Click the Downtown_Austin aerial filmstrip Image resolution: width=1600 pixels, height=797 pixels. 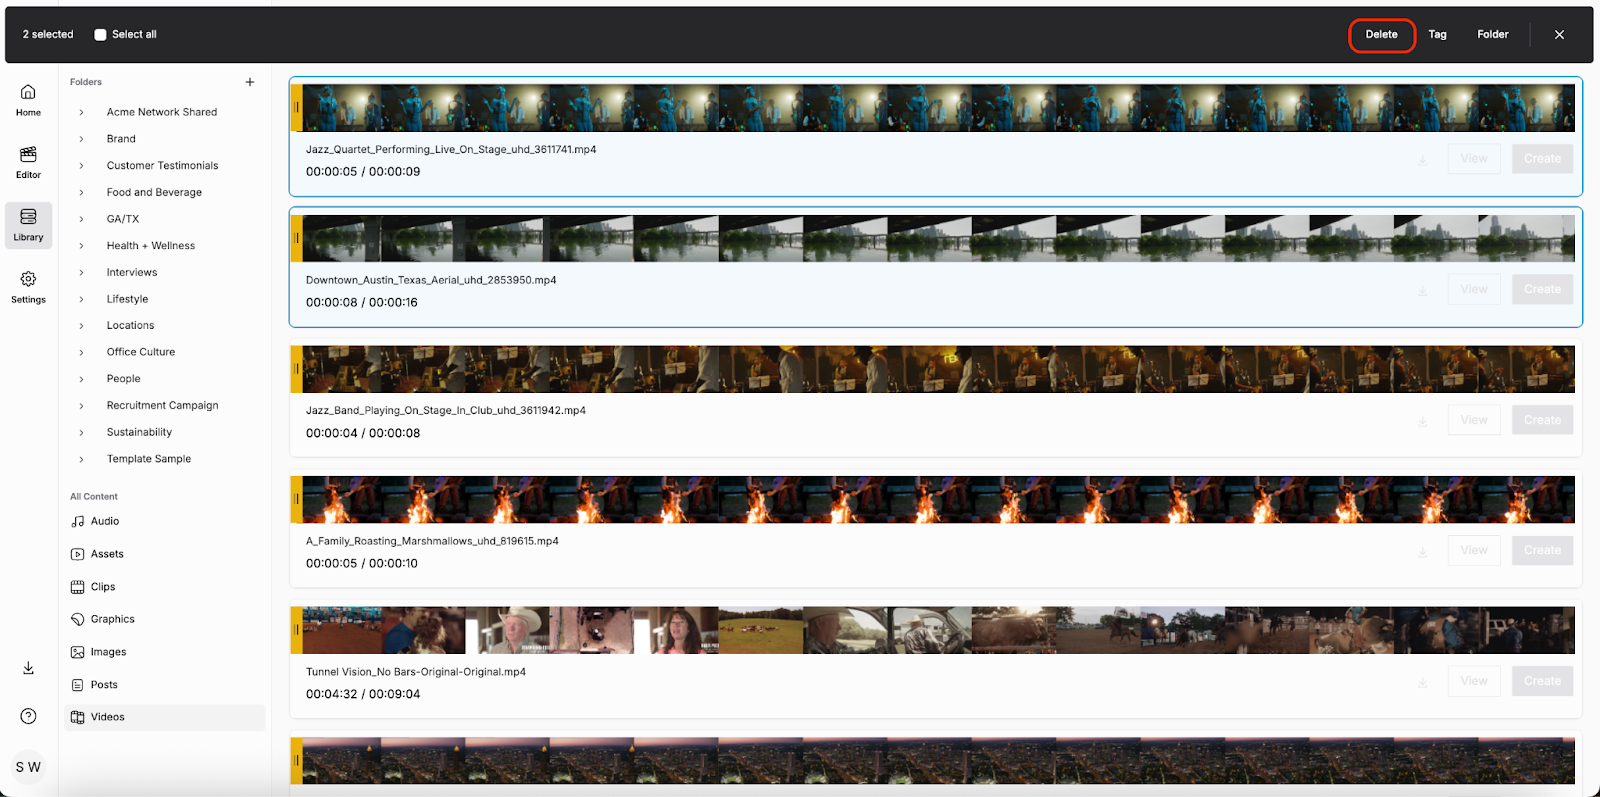938,238
